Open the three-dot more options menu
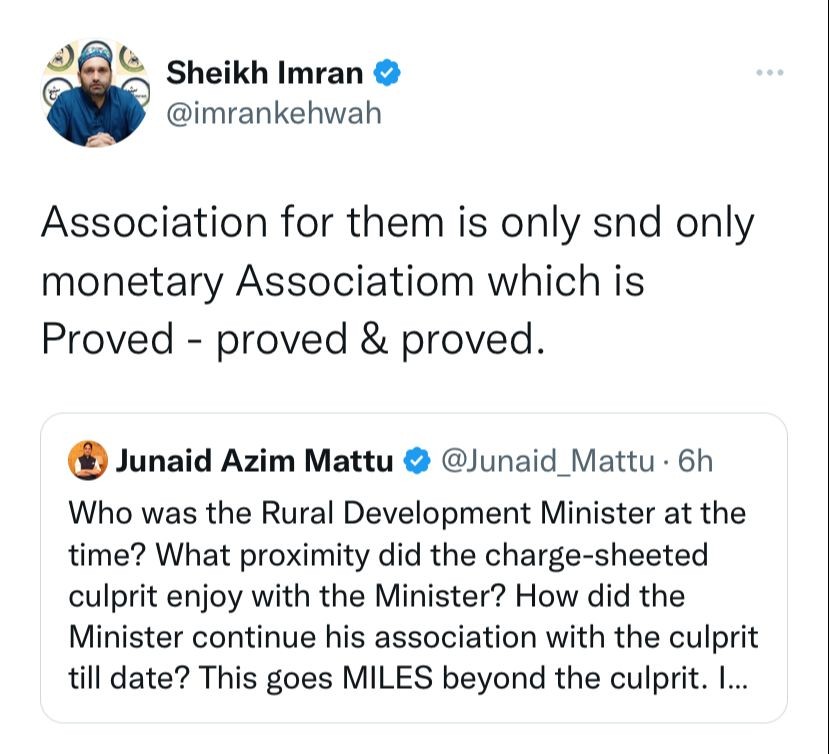The width and height of the screenshot is (829, 754). point(770,72)
